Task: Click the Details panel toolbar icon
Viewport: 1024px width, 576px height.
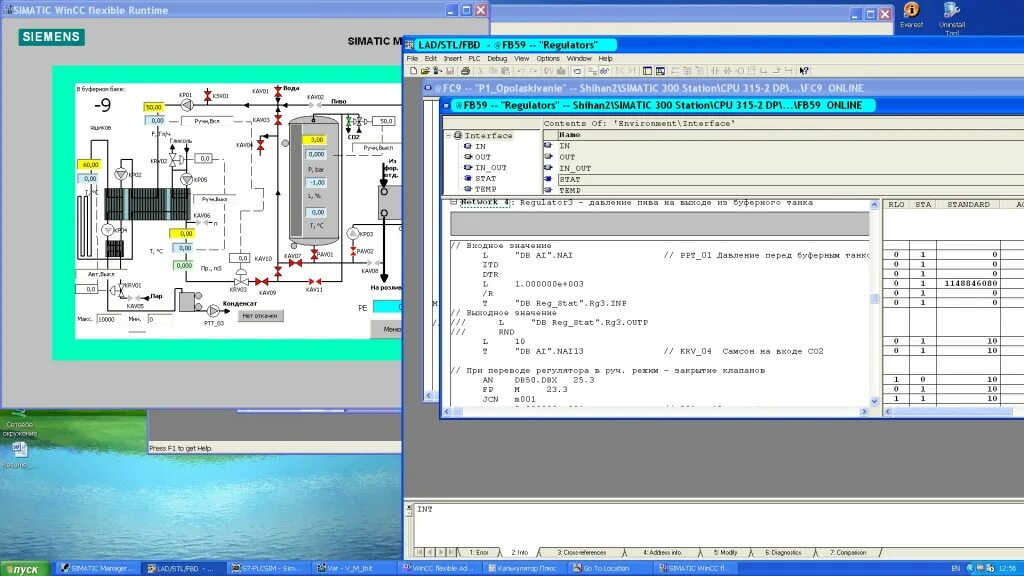Action: pyautogui.click(x=660, y=71)
